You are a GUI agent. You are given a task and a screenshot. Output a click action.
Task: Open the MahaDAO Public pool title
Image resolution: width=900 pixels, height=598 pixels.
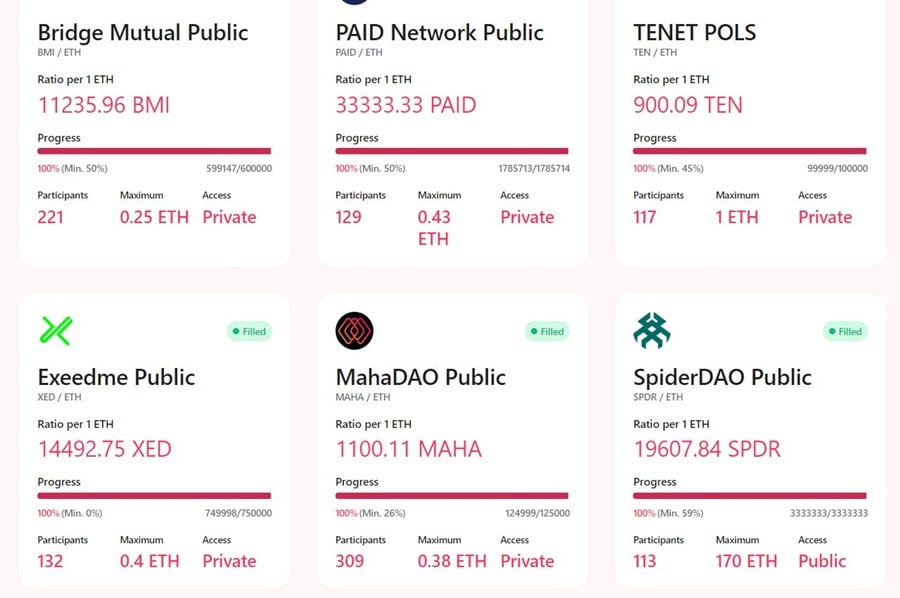(421, 377)
